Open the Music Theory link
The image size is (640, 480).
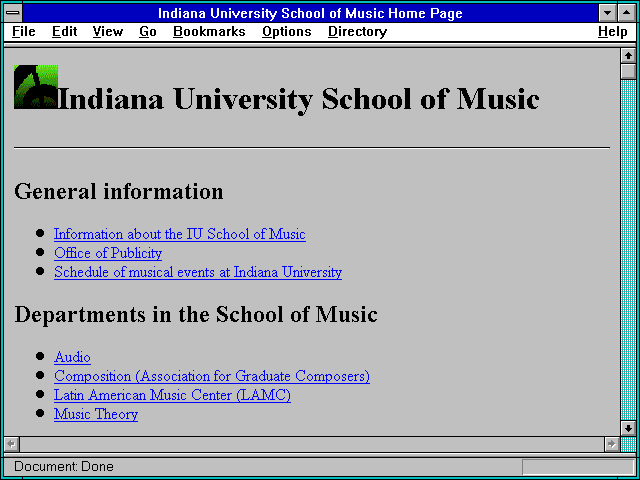[96, 414]
